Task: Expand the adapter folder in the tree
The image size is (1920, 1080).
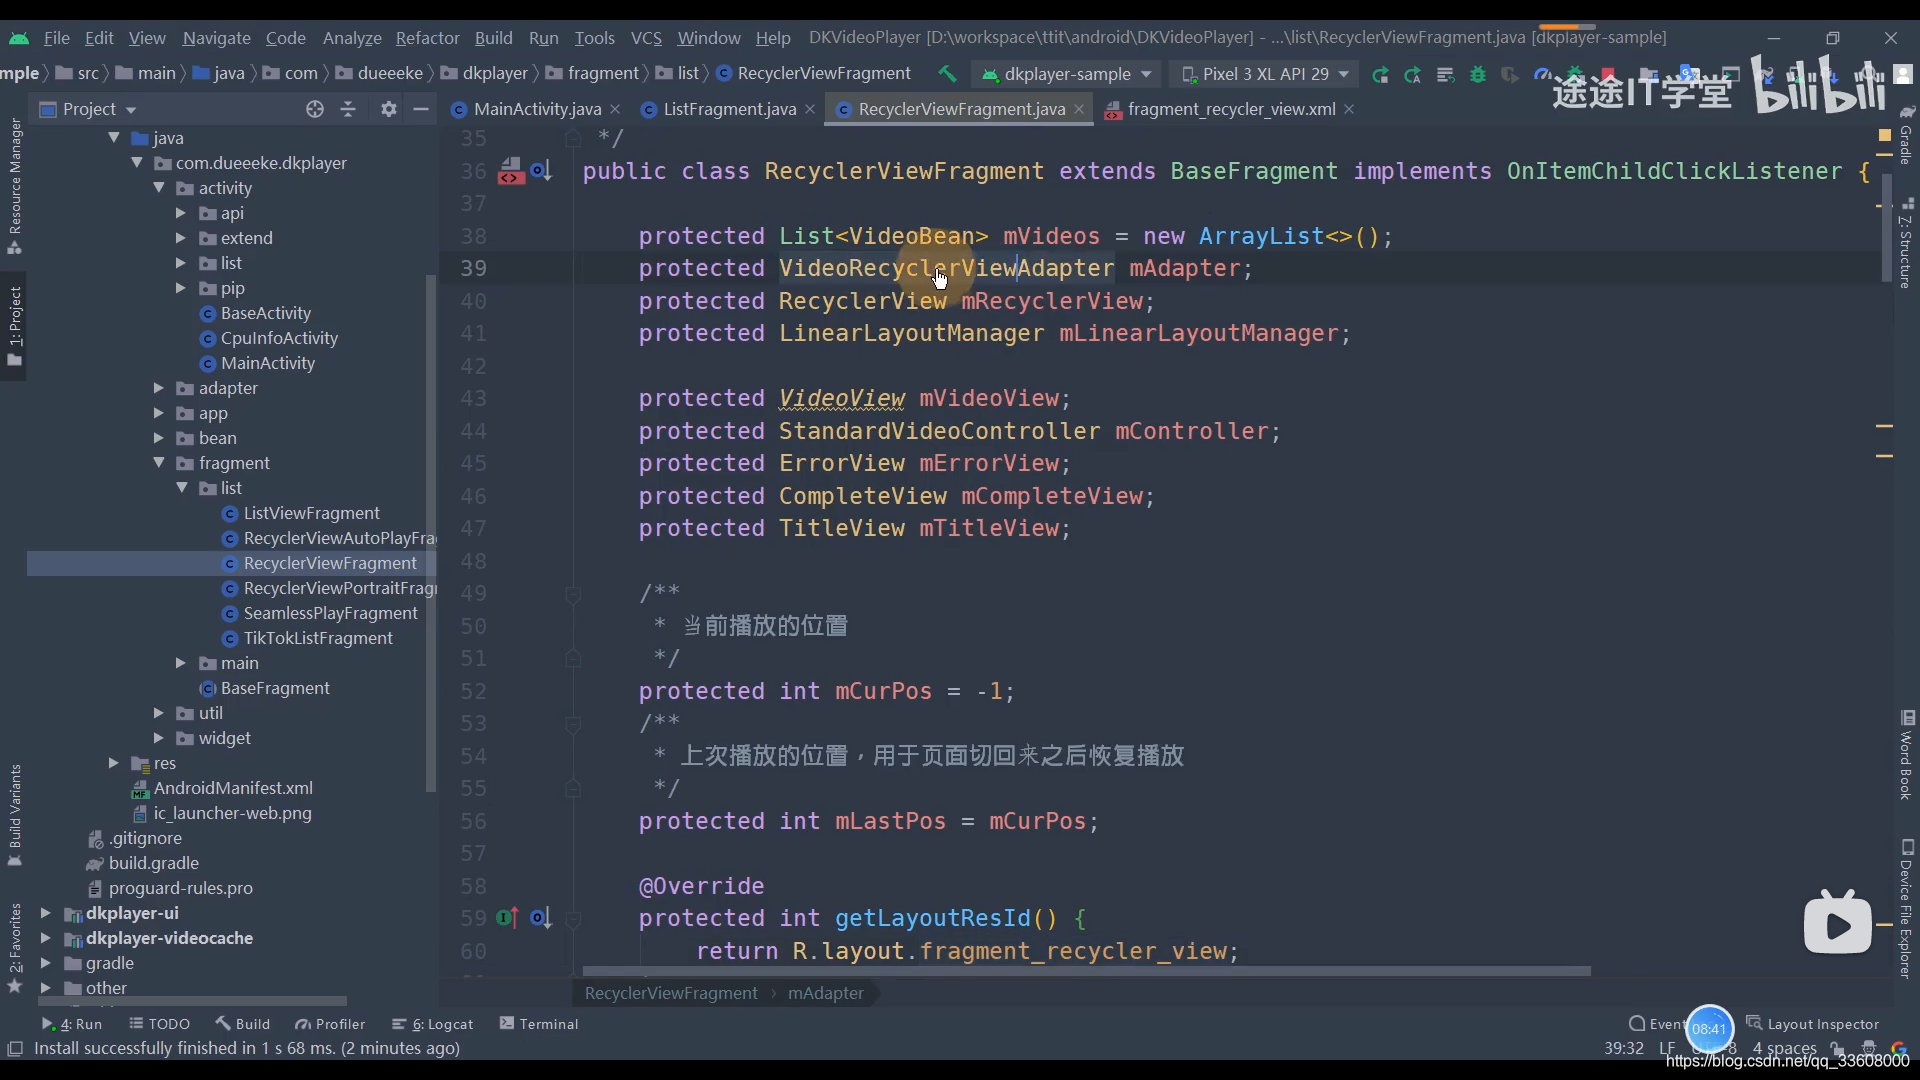Action: point(159,387)
